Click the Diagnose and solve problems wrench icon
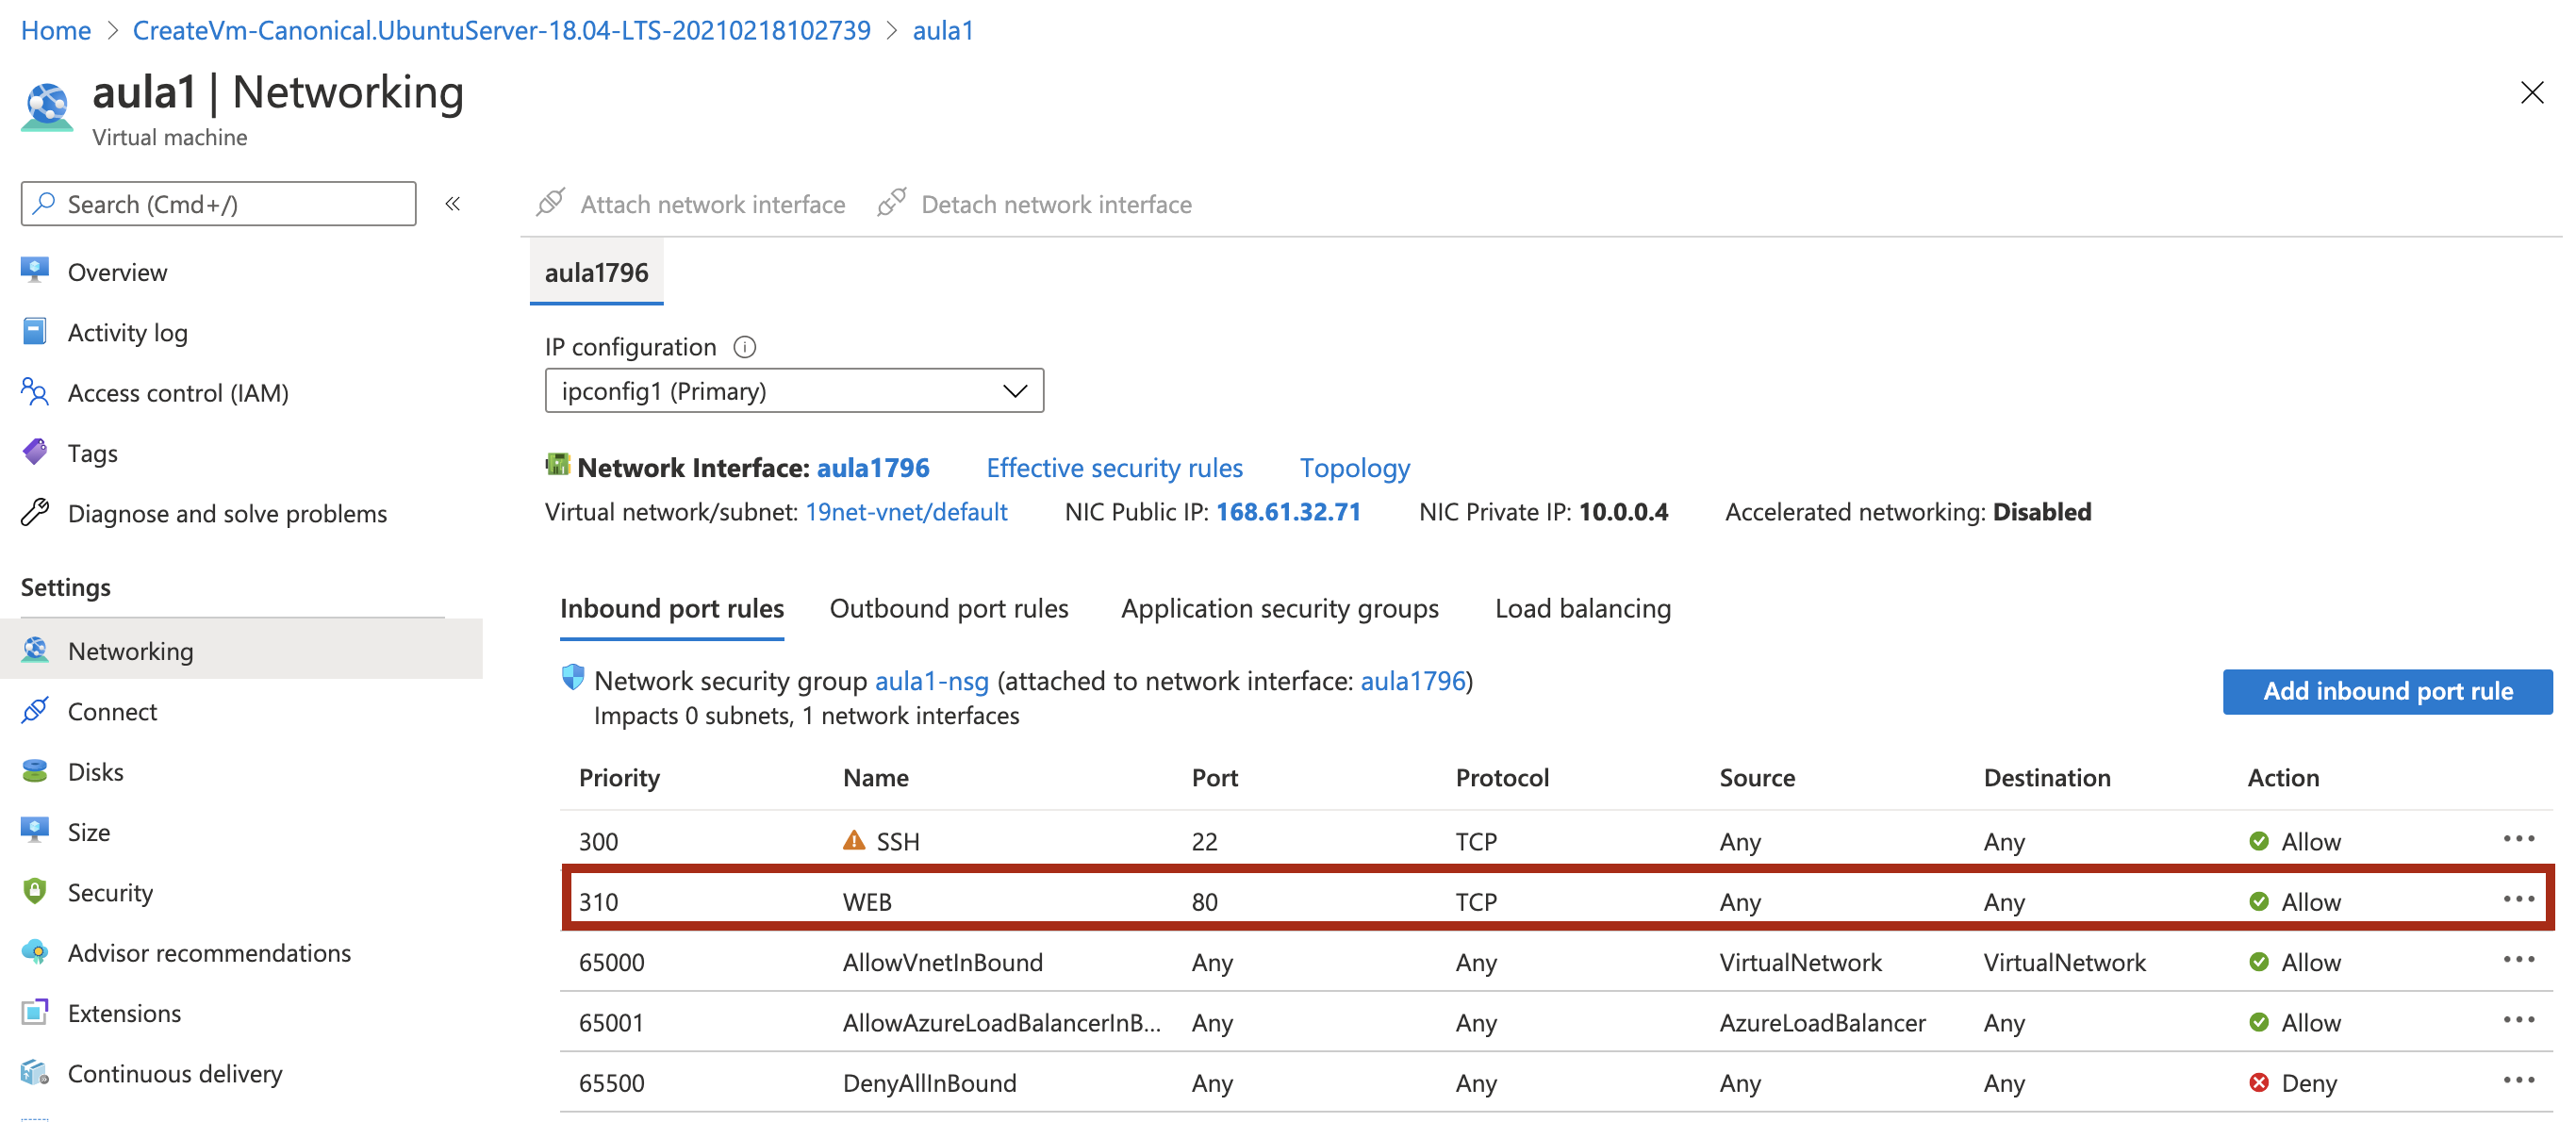Image resolution: width=2576 pixels, height=1122 pixels. [35, 513]
